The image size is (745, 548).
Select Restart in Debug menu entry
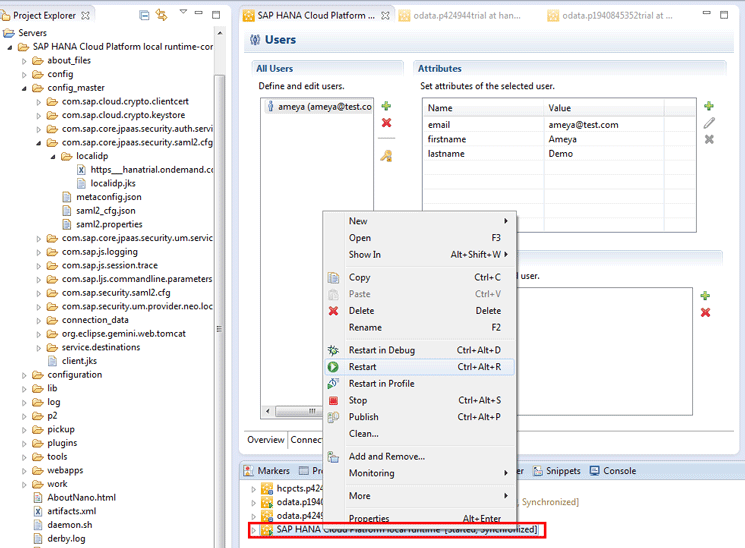click(x=420, y=350)
